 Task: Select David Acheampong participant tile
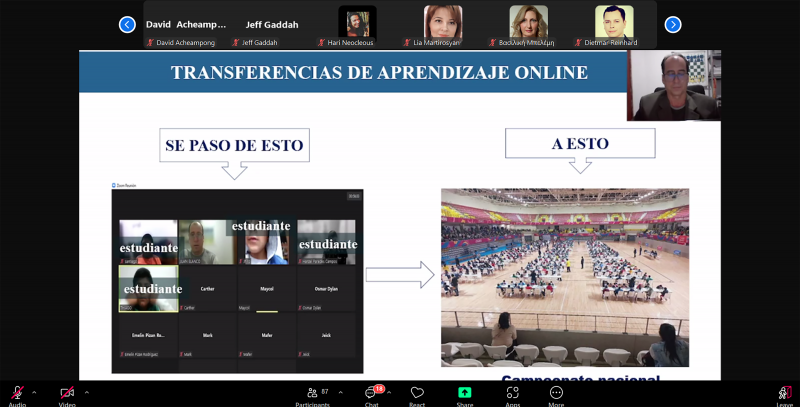tap(186, 24)
